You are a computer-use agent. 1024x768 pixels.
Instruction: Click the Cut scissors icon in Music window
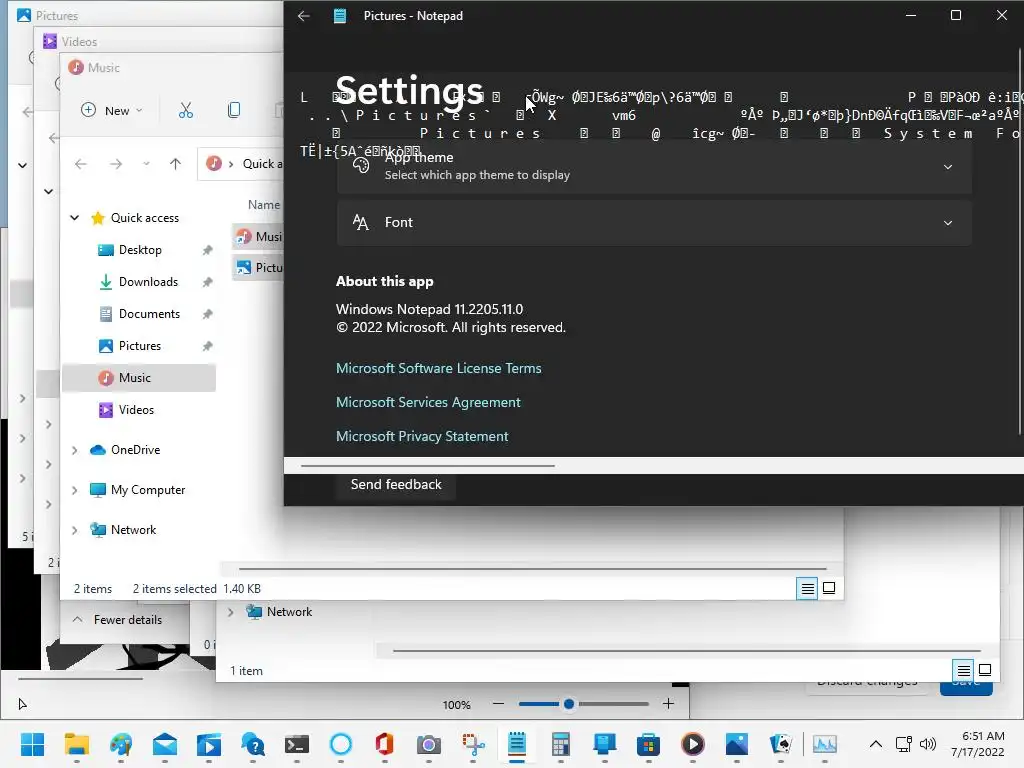coord(186,110)
